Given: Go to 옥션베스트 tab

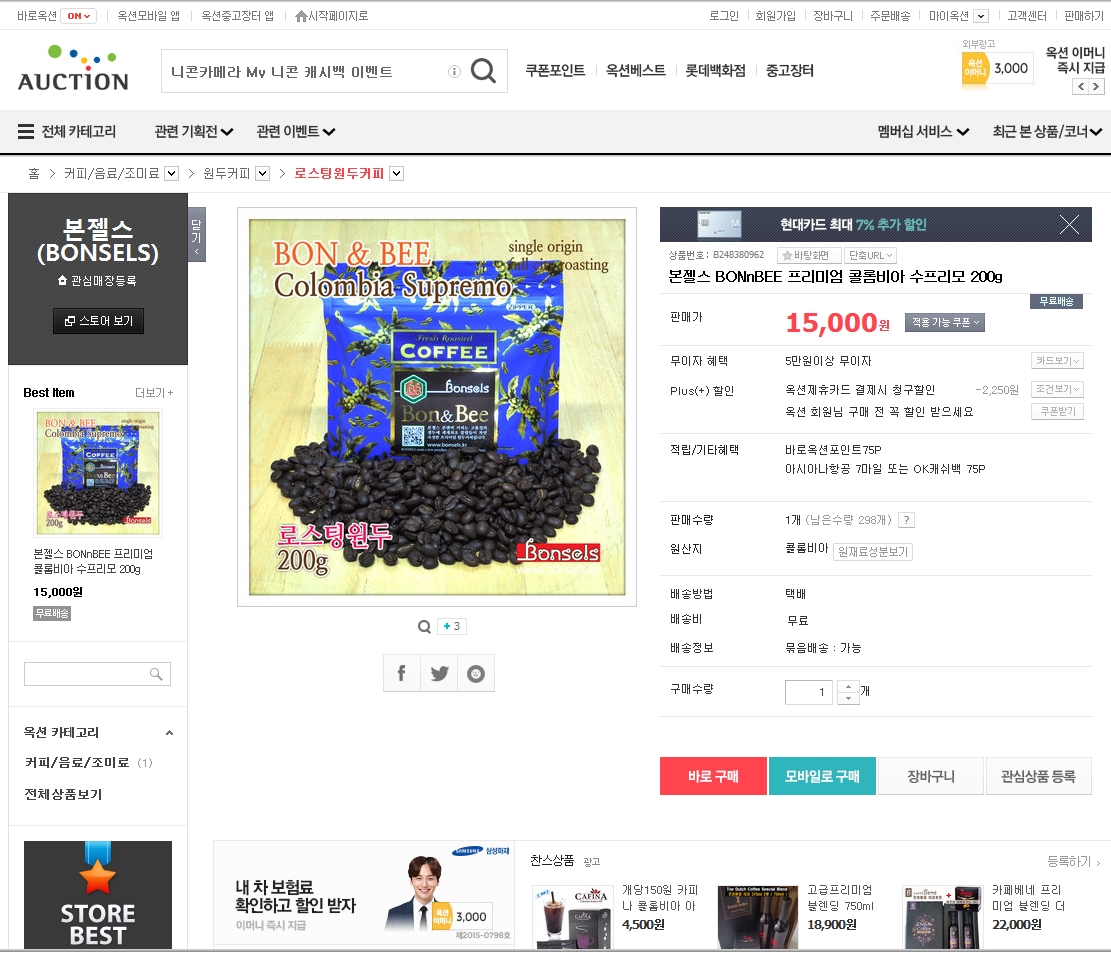Looking at the screenshot, I should pos(636,70).
